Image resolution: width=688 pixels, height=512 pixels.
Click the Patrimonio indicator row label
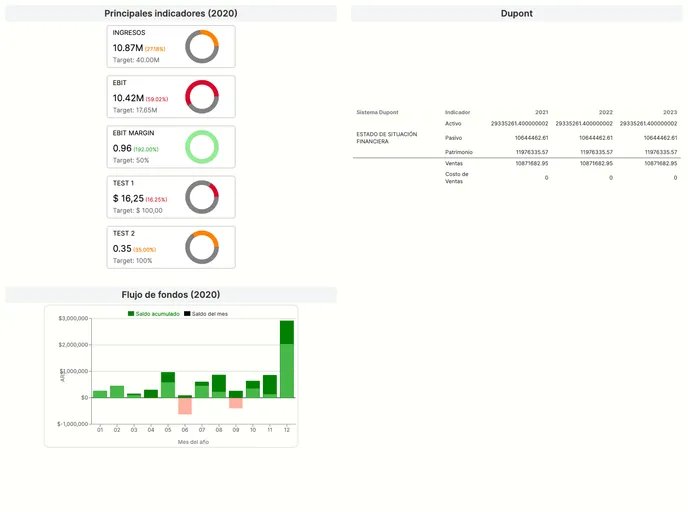459,152
